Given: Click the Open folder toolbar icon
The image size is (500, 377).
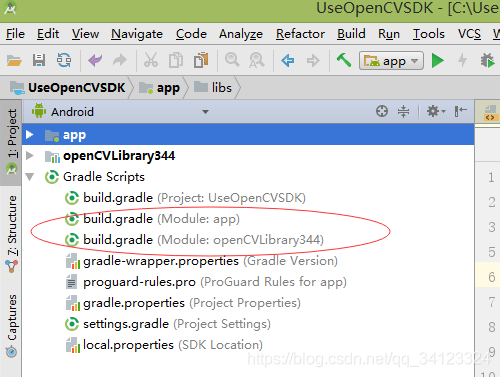Looking at the screenshot, I should pos(14,61).
